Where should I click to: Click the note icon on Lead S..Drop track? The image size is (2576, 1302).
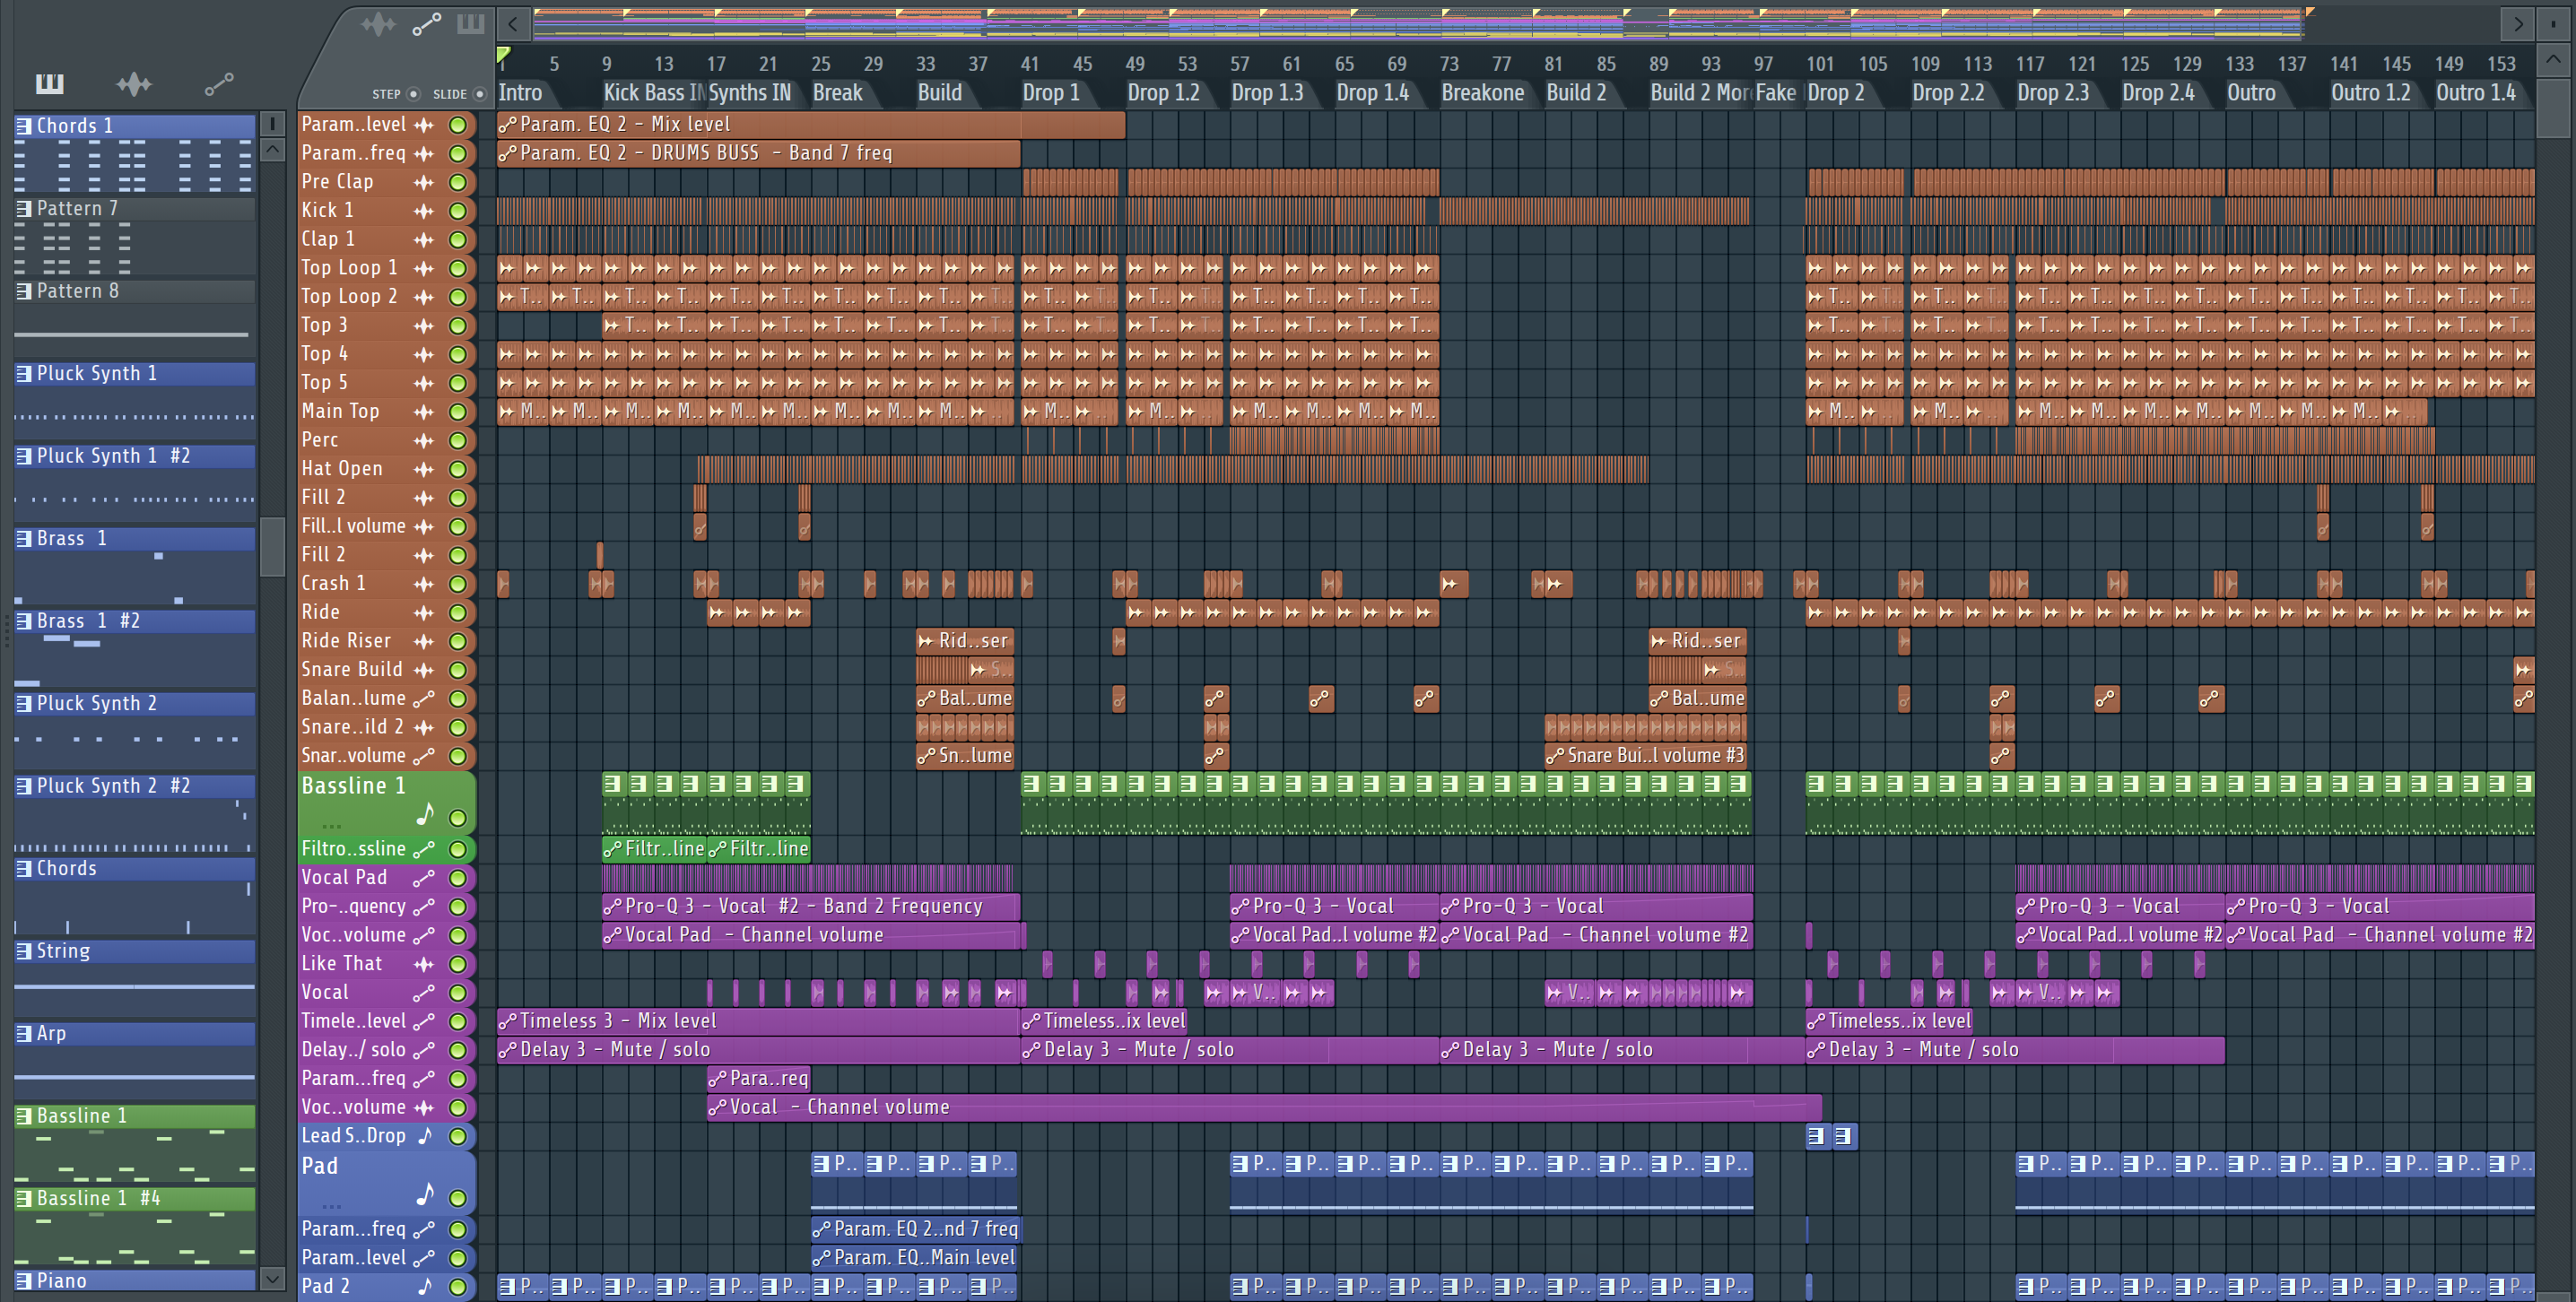point(425,1136)
